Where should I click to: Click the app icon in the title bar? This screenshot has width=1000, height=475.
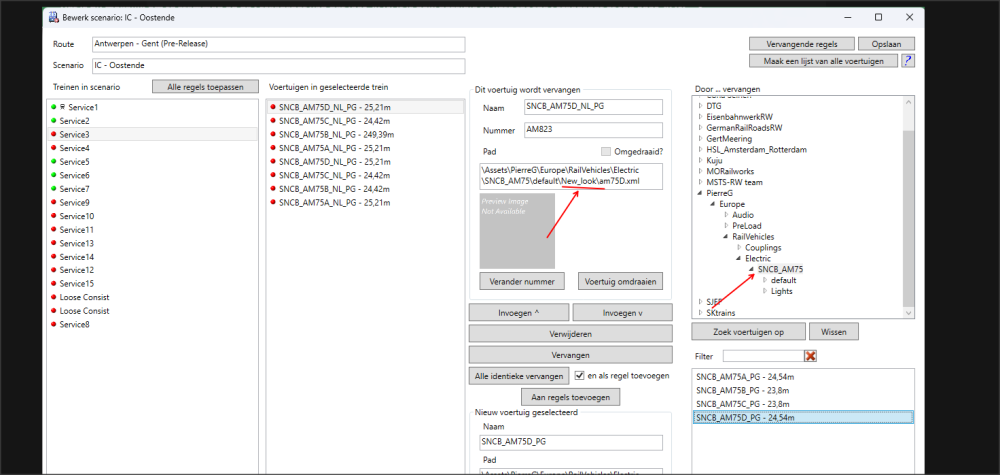point(55,17)
